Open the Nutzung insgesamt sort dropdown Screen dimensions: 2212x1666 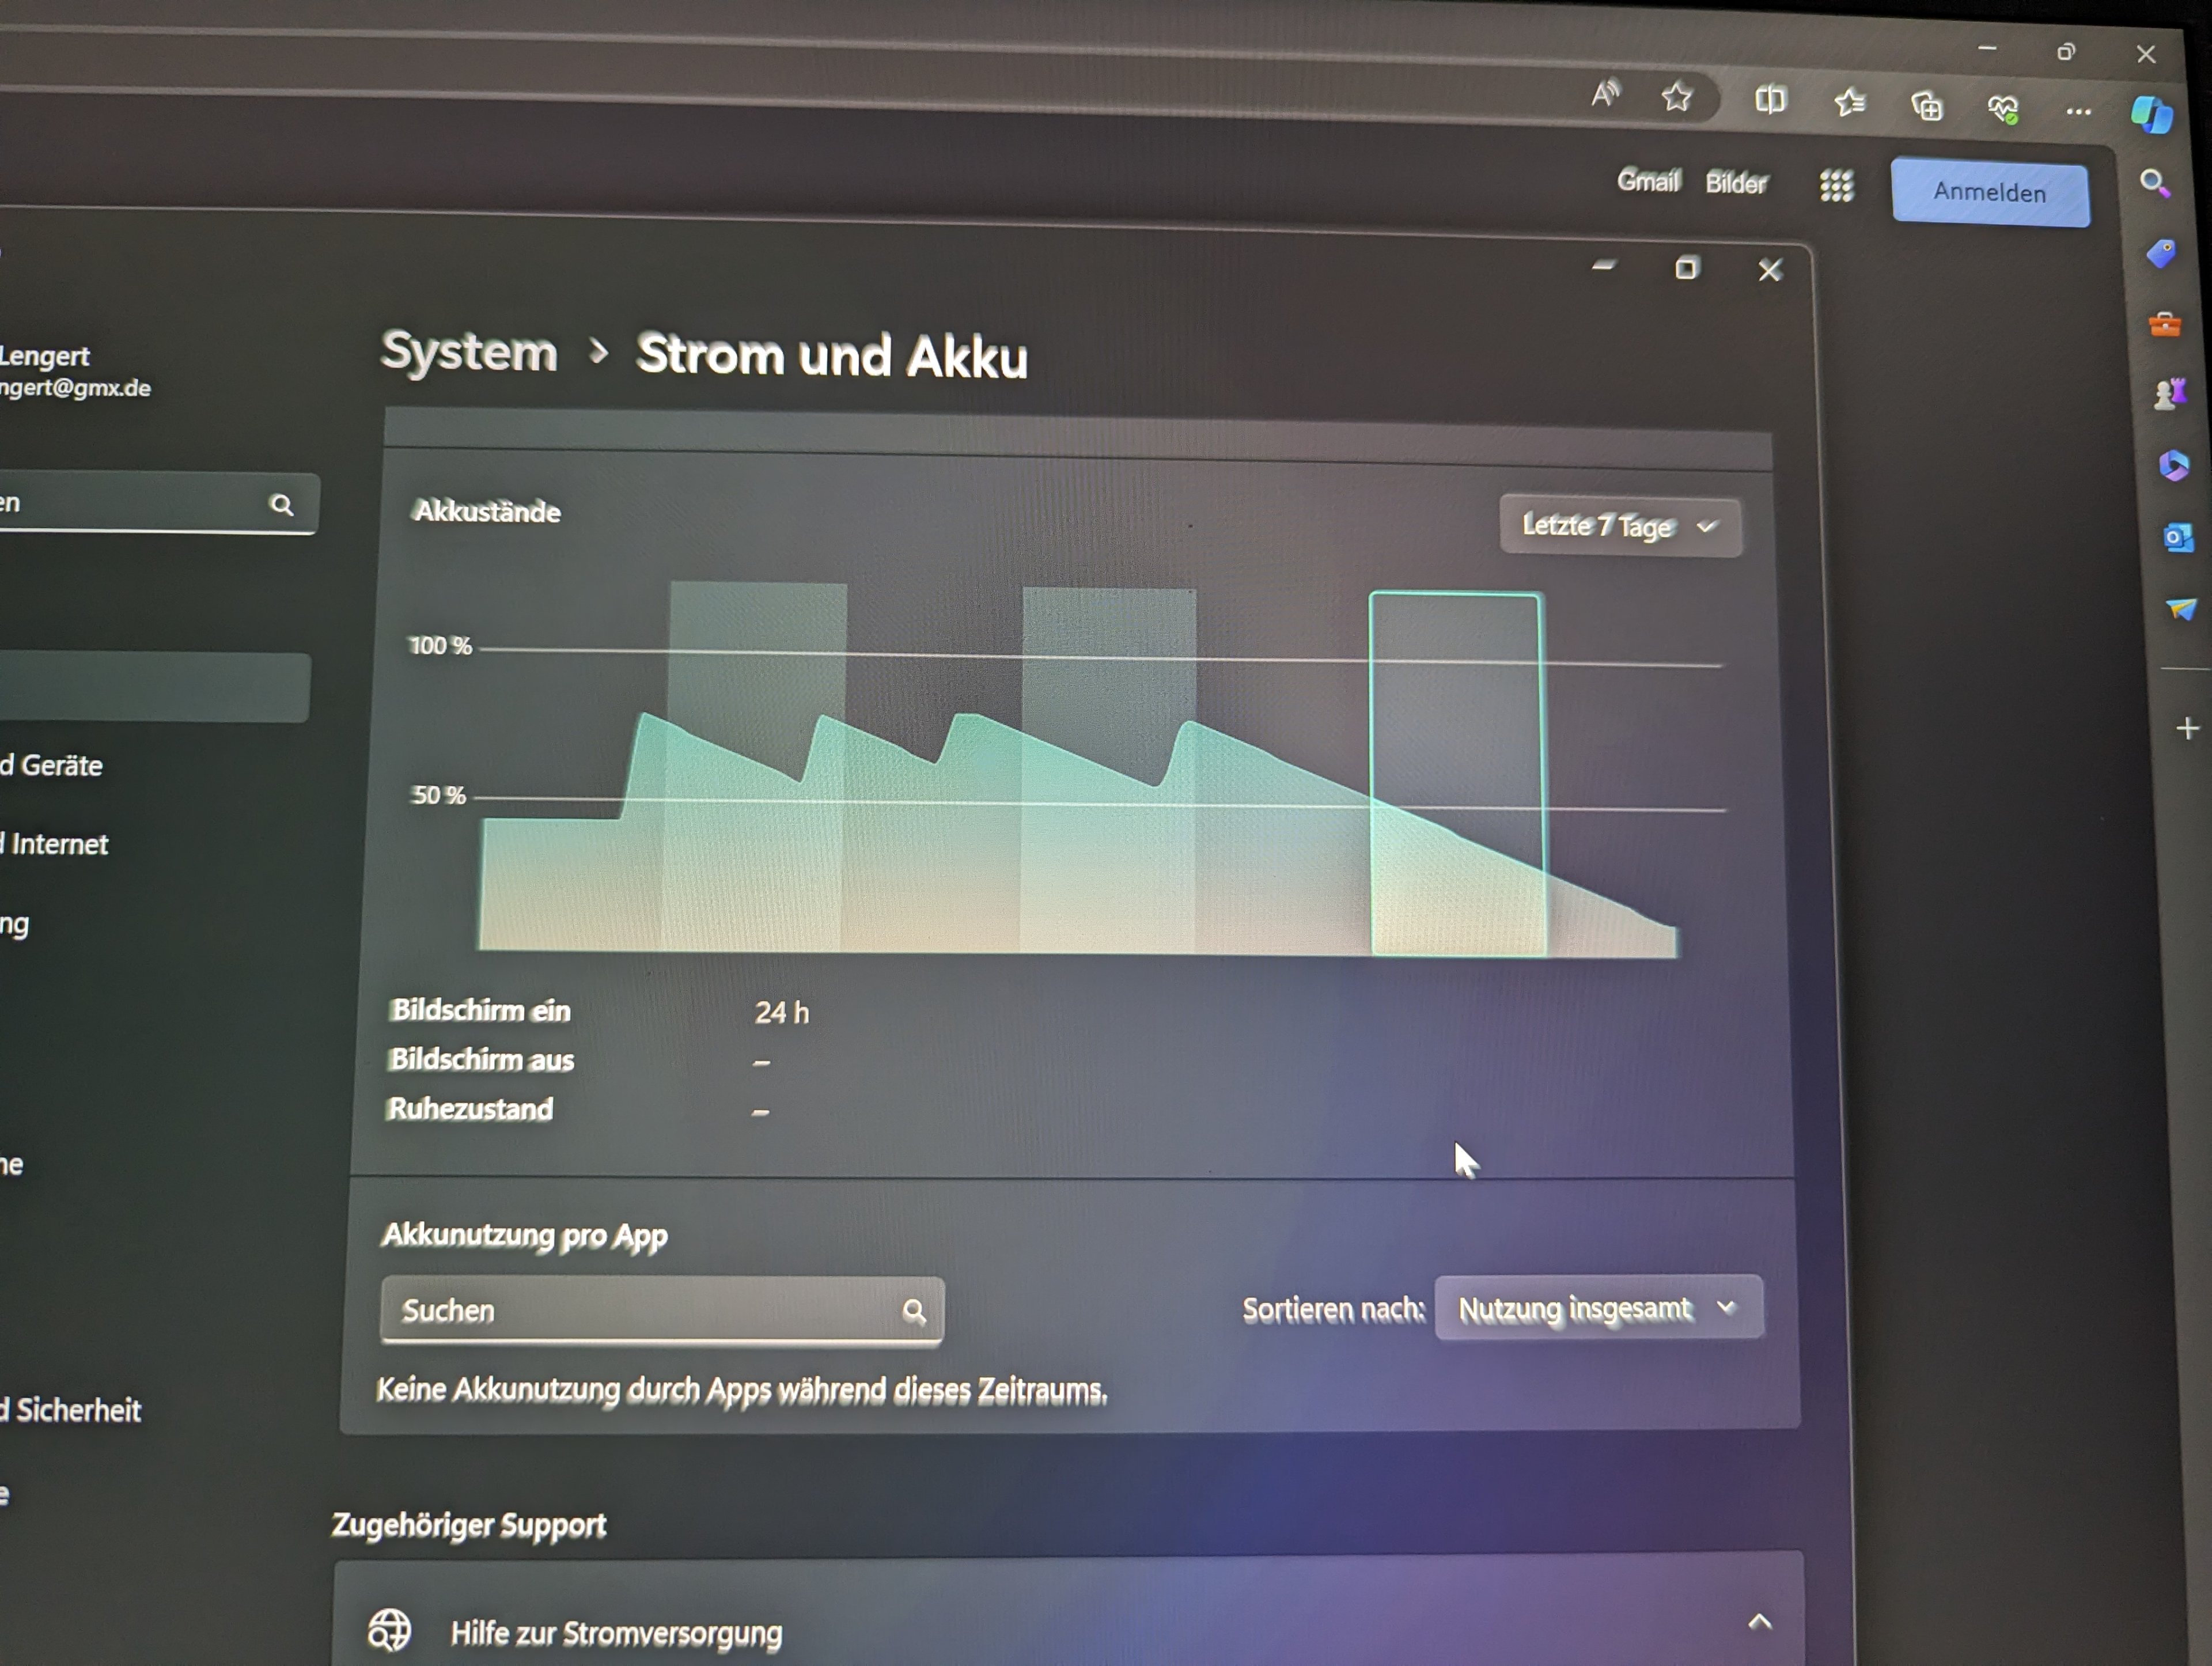pyautogui.click(x=1598, y=1308)
